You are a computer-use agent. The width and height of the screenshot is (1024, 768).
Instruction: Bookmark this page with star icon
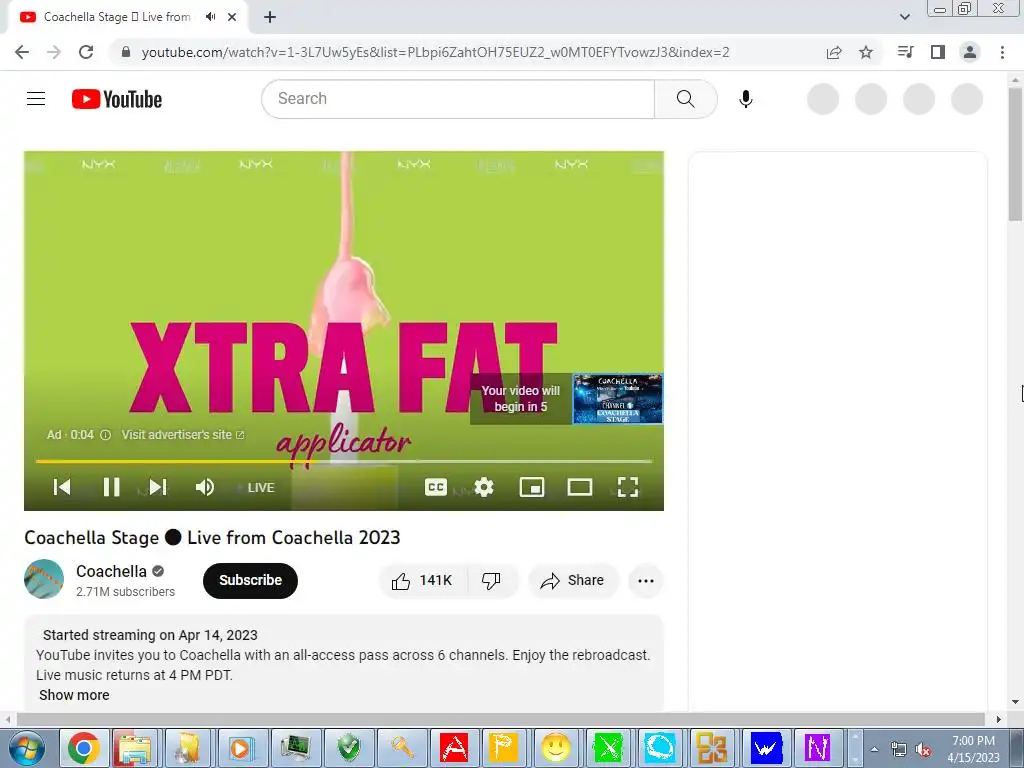coord(866,52)
